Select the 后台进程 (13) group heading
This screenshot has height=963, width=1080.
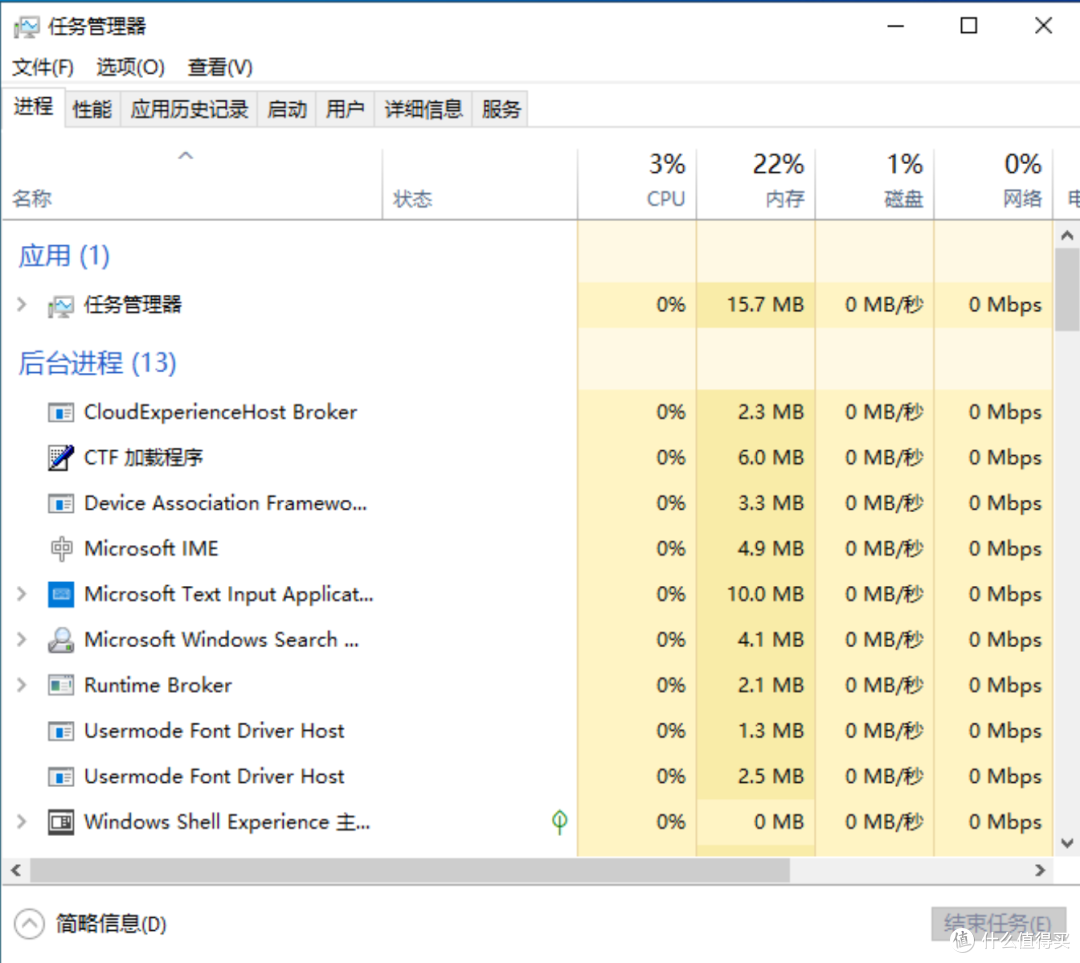[x=97, y=363]
